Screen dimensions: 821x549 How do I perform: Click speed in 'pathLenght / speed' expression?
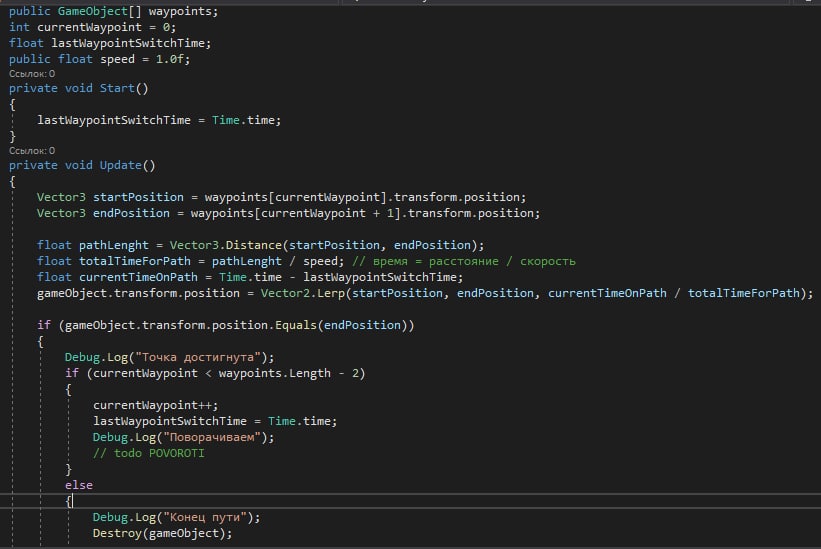(x=320, y=261)
